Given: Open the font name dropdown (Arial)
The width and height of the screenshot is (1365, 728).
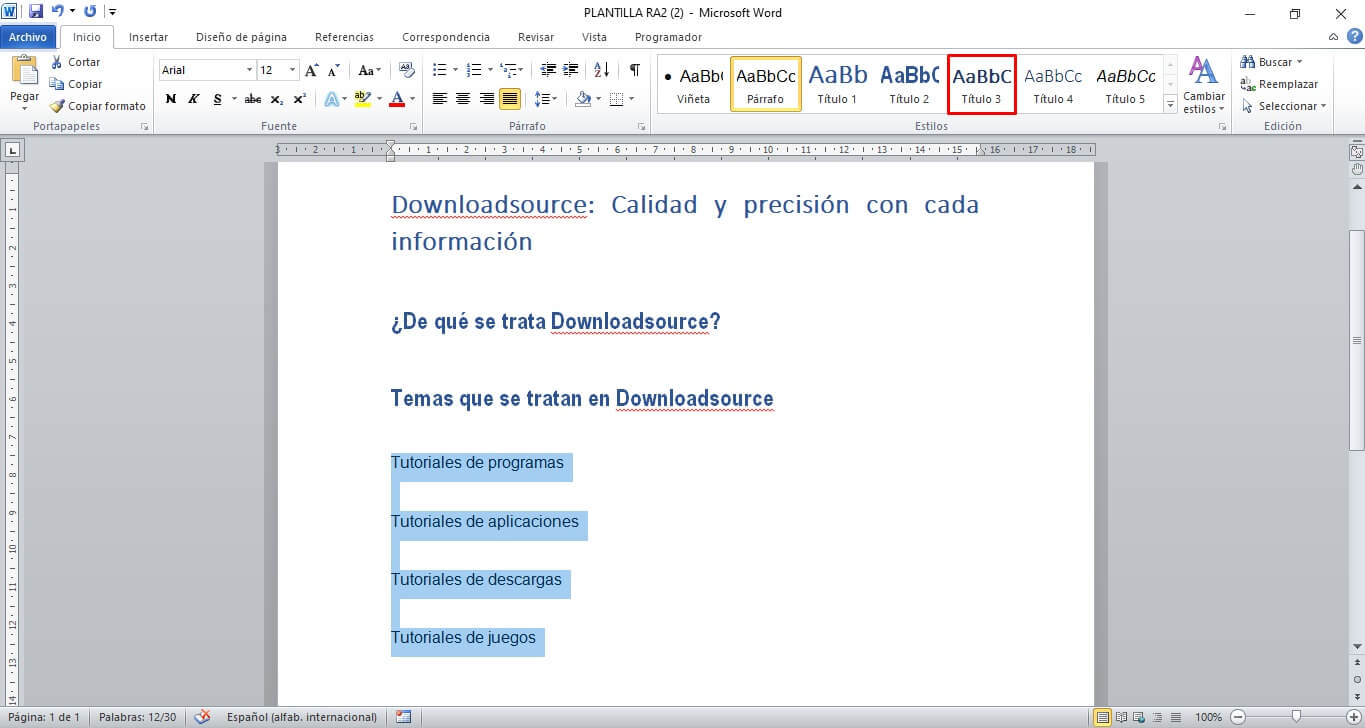Looking at the screenshot, I should tap(249, 70).
